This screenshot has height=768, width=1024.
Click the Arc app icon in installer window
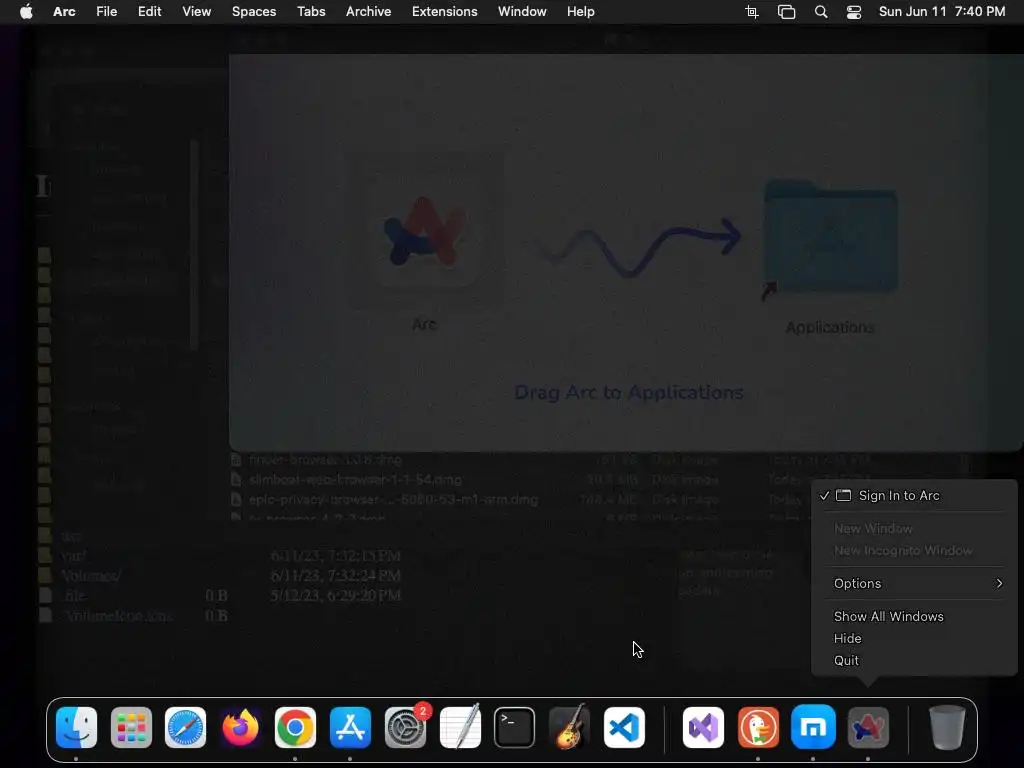[424, 231]
